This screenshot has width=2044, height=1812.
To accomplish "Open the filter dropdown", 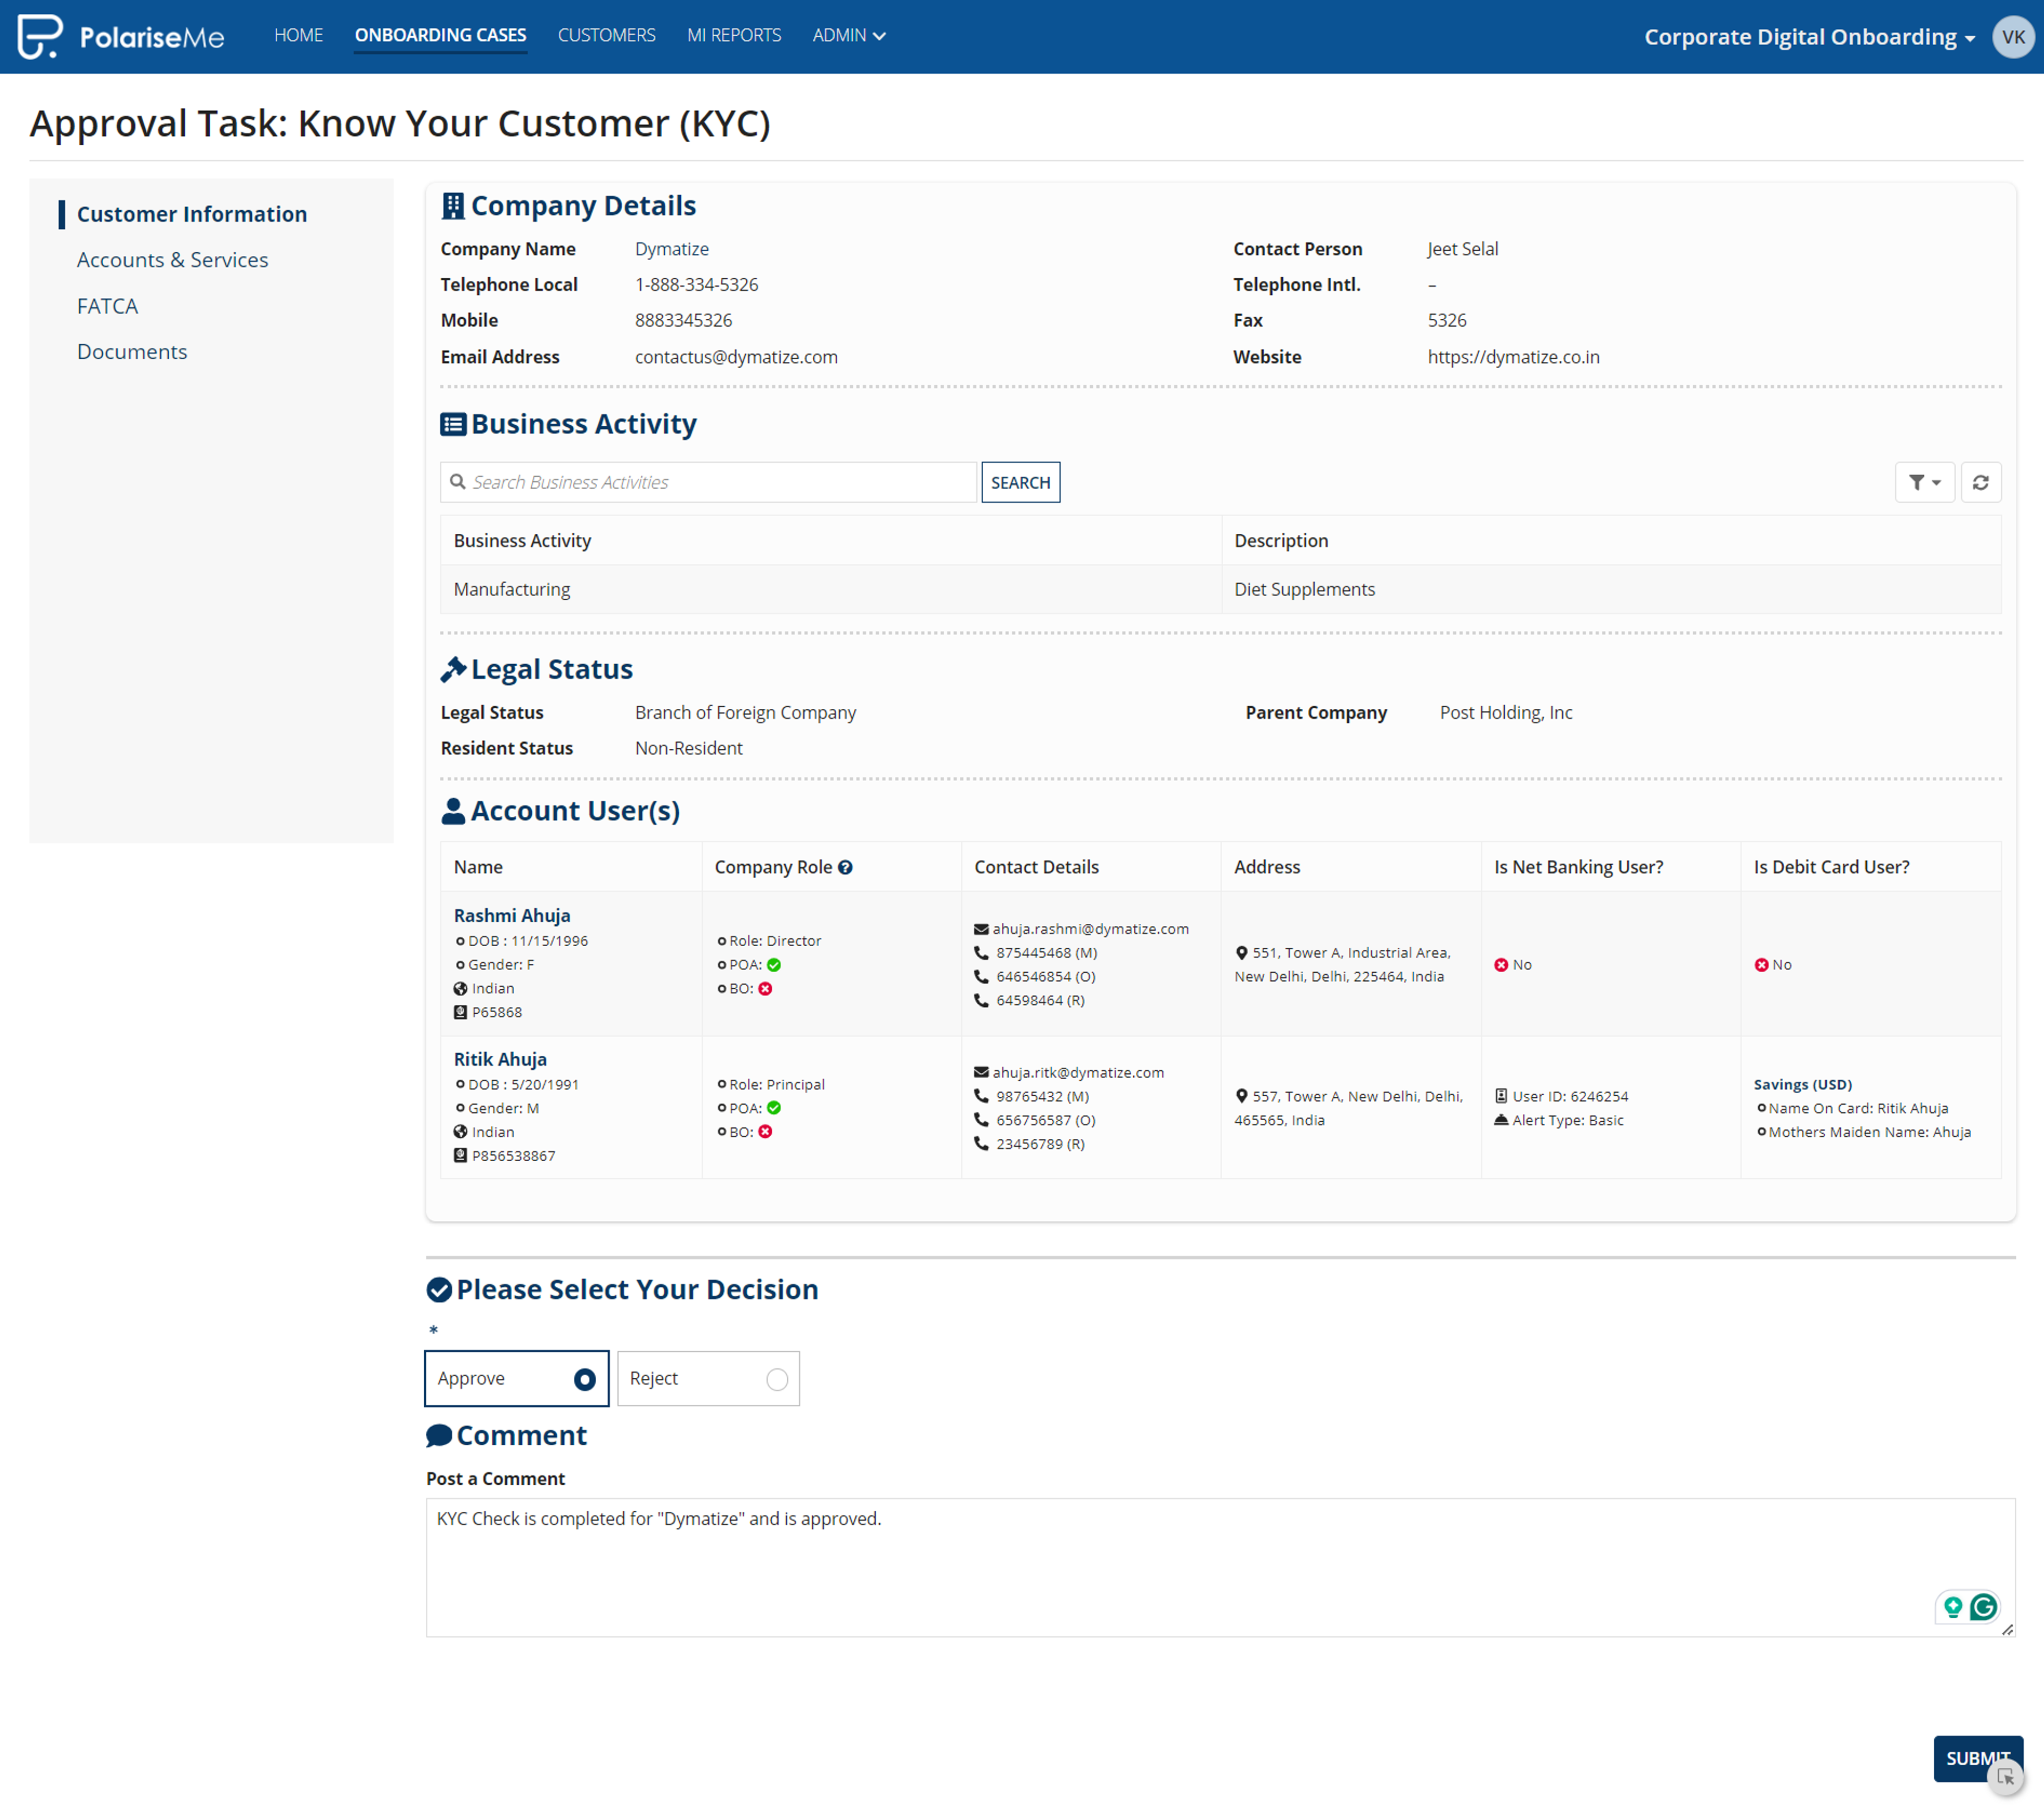I will 1924,482.
